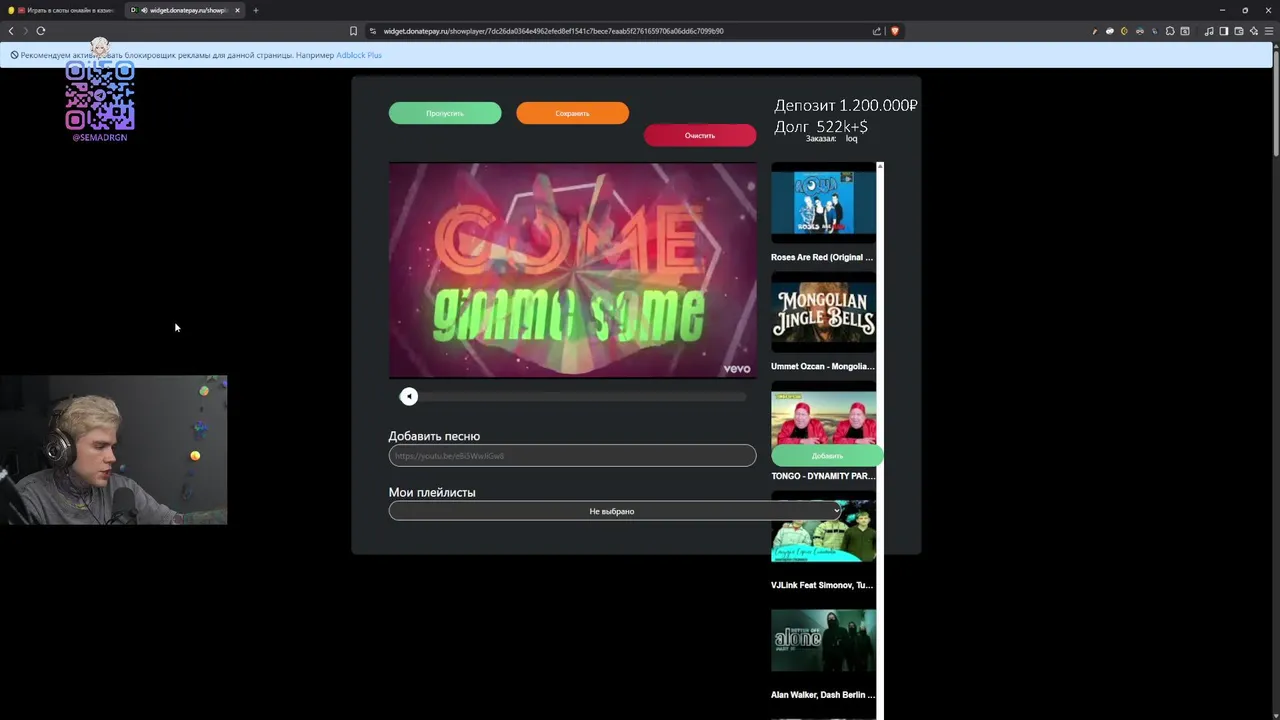Click the 'Долг 522k+$' text
The height and width of the screenshot is (720, 1280).
(821, 126)
